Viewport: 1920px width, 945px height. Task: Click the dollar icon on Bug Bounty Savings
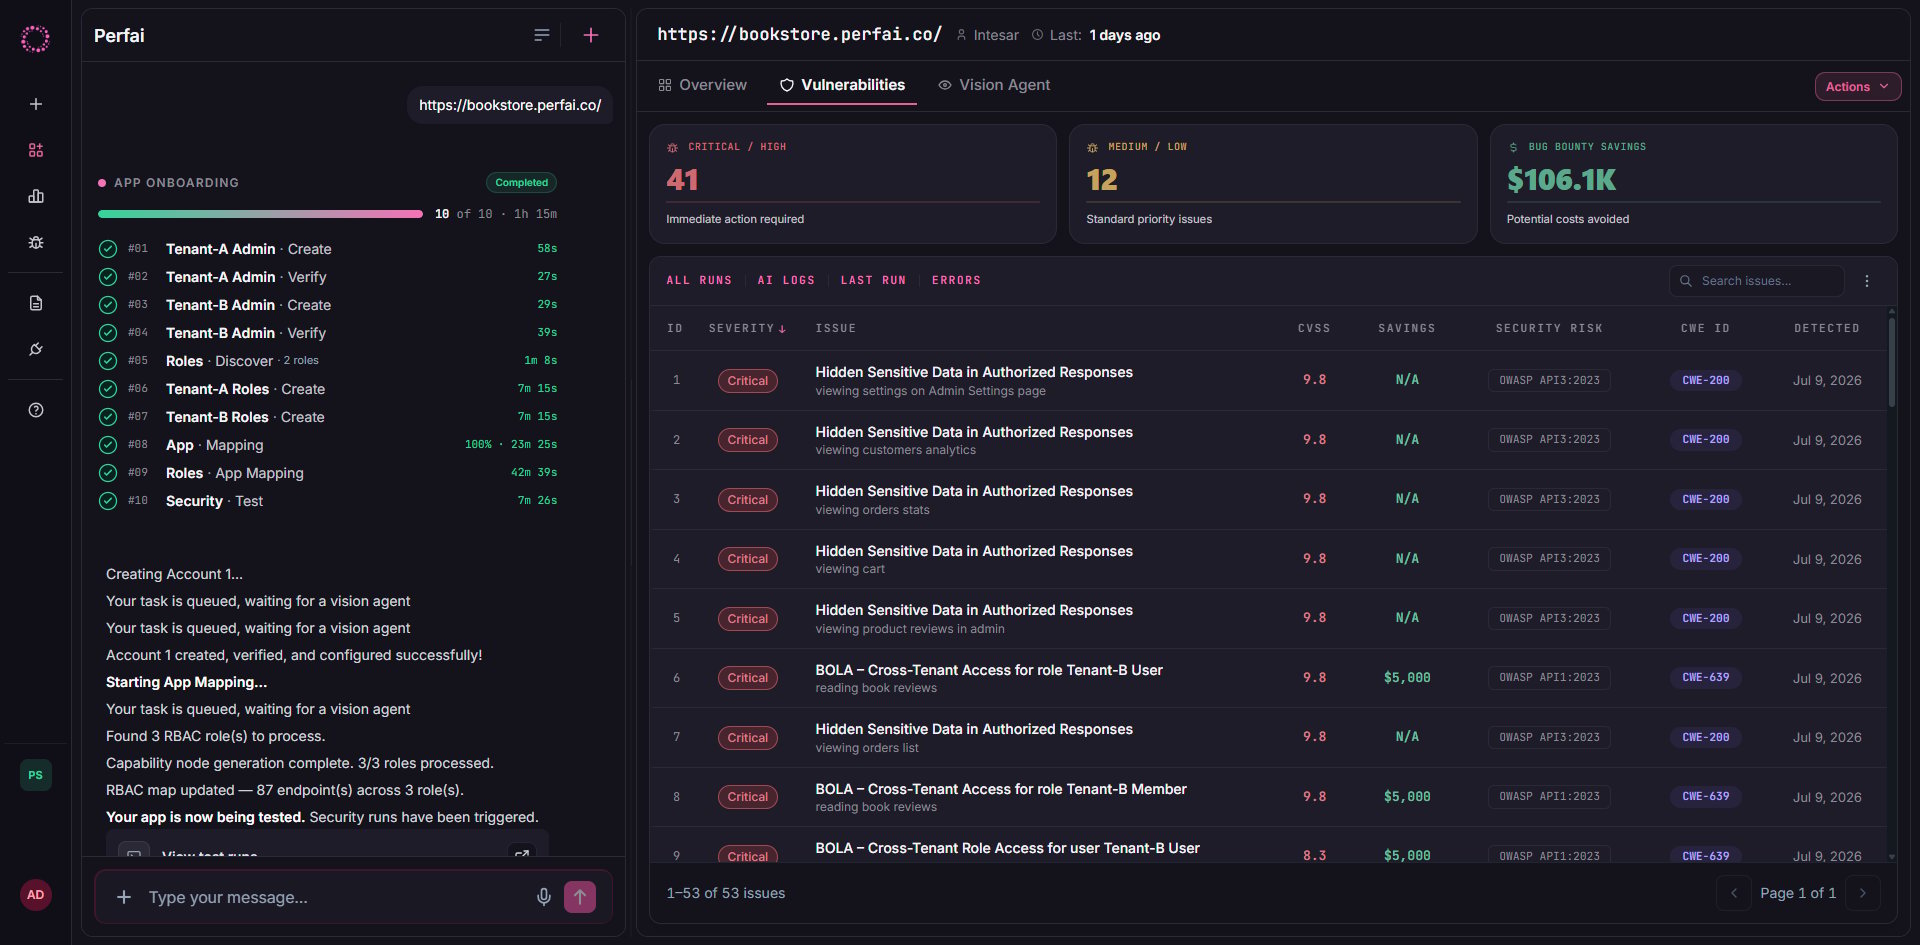(x=1513, y=147)
